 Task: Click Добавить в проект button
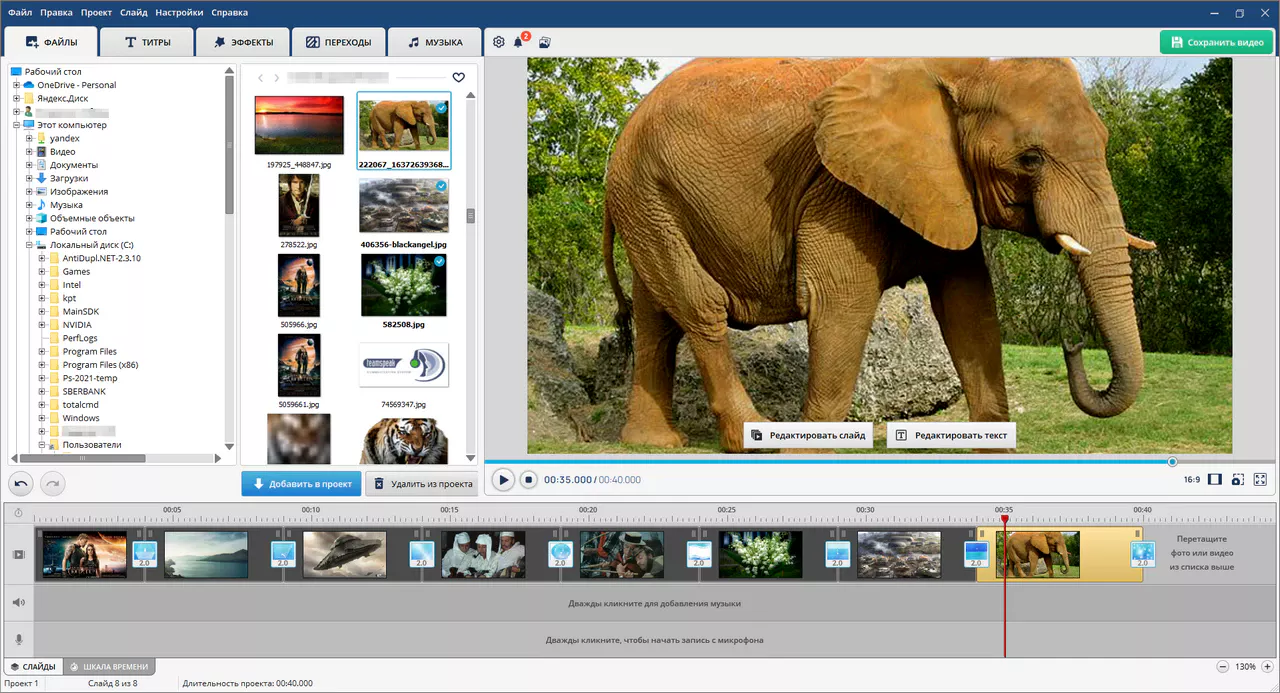tap(301, 484)
